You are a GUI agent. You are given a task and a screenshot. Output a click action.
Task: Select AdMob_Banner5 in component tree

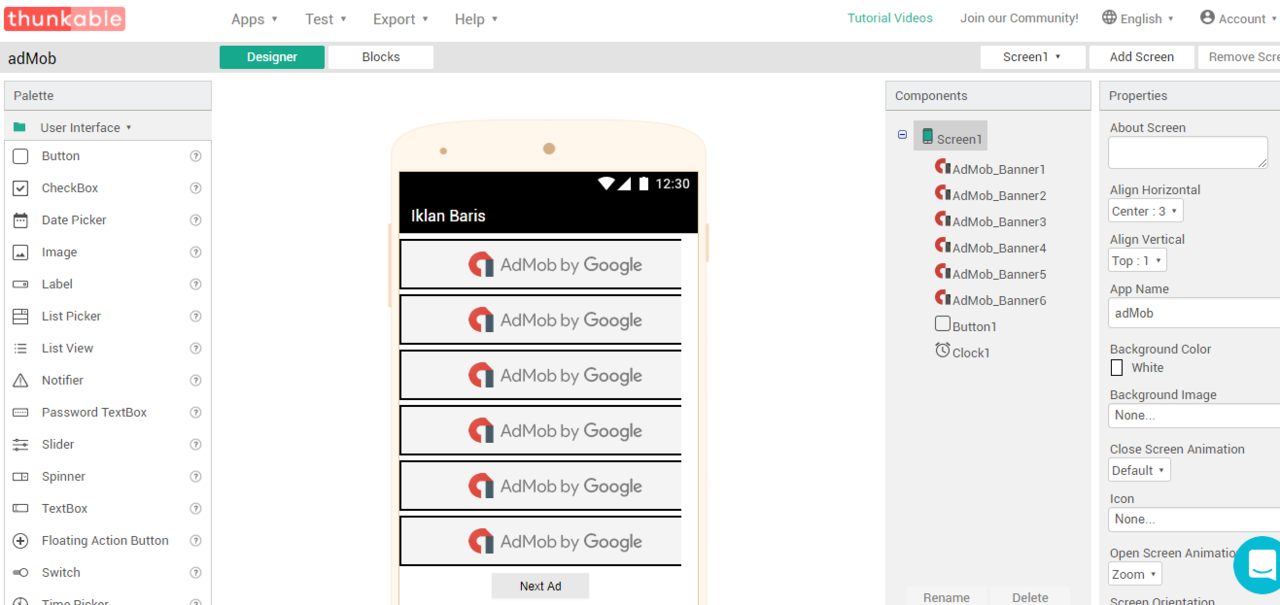pyautogui.click(x=991, y=272)
